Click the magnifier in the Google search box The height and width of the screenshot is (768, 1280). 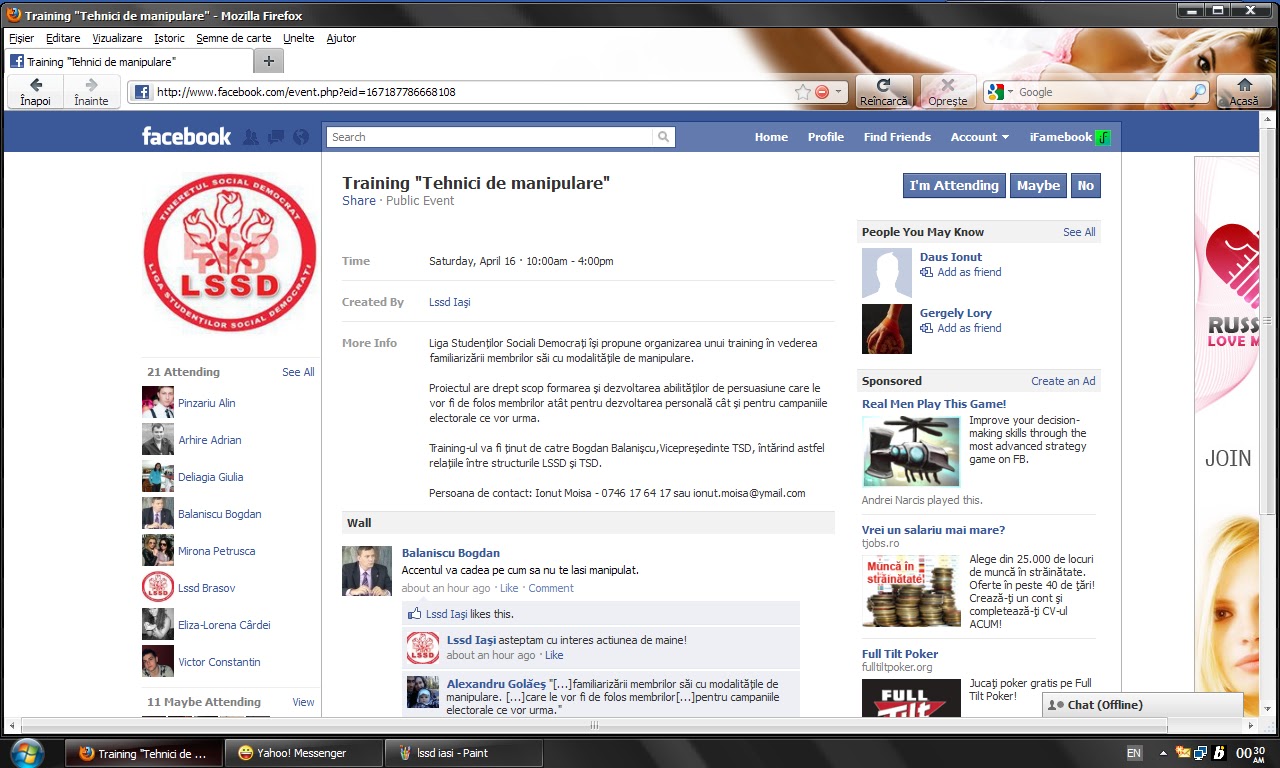[1198, 92]
